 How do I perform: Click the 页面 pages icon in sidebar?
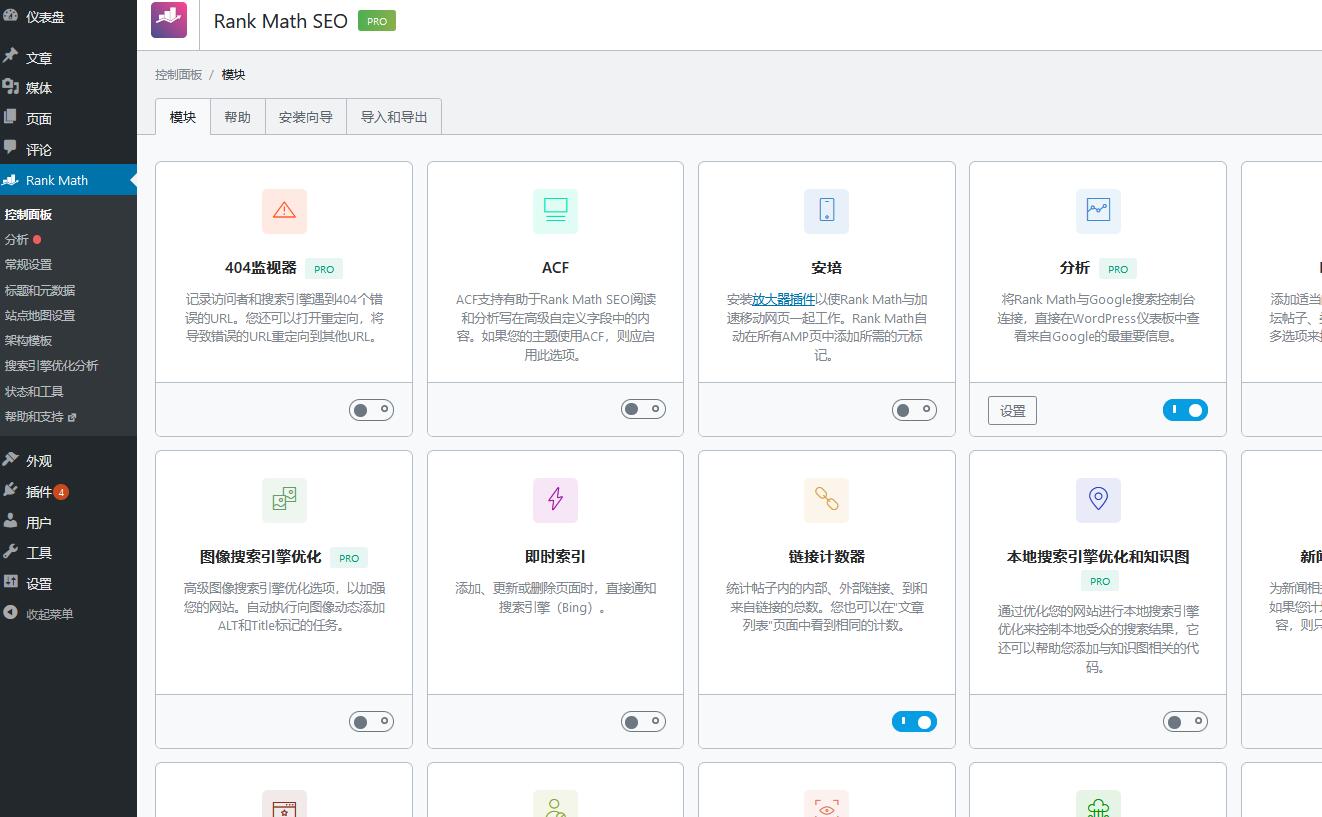click(x=10, y=117)
